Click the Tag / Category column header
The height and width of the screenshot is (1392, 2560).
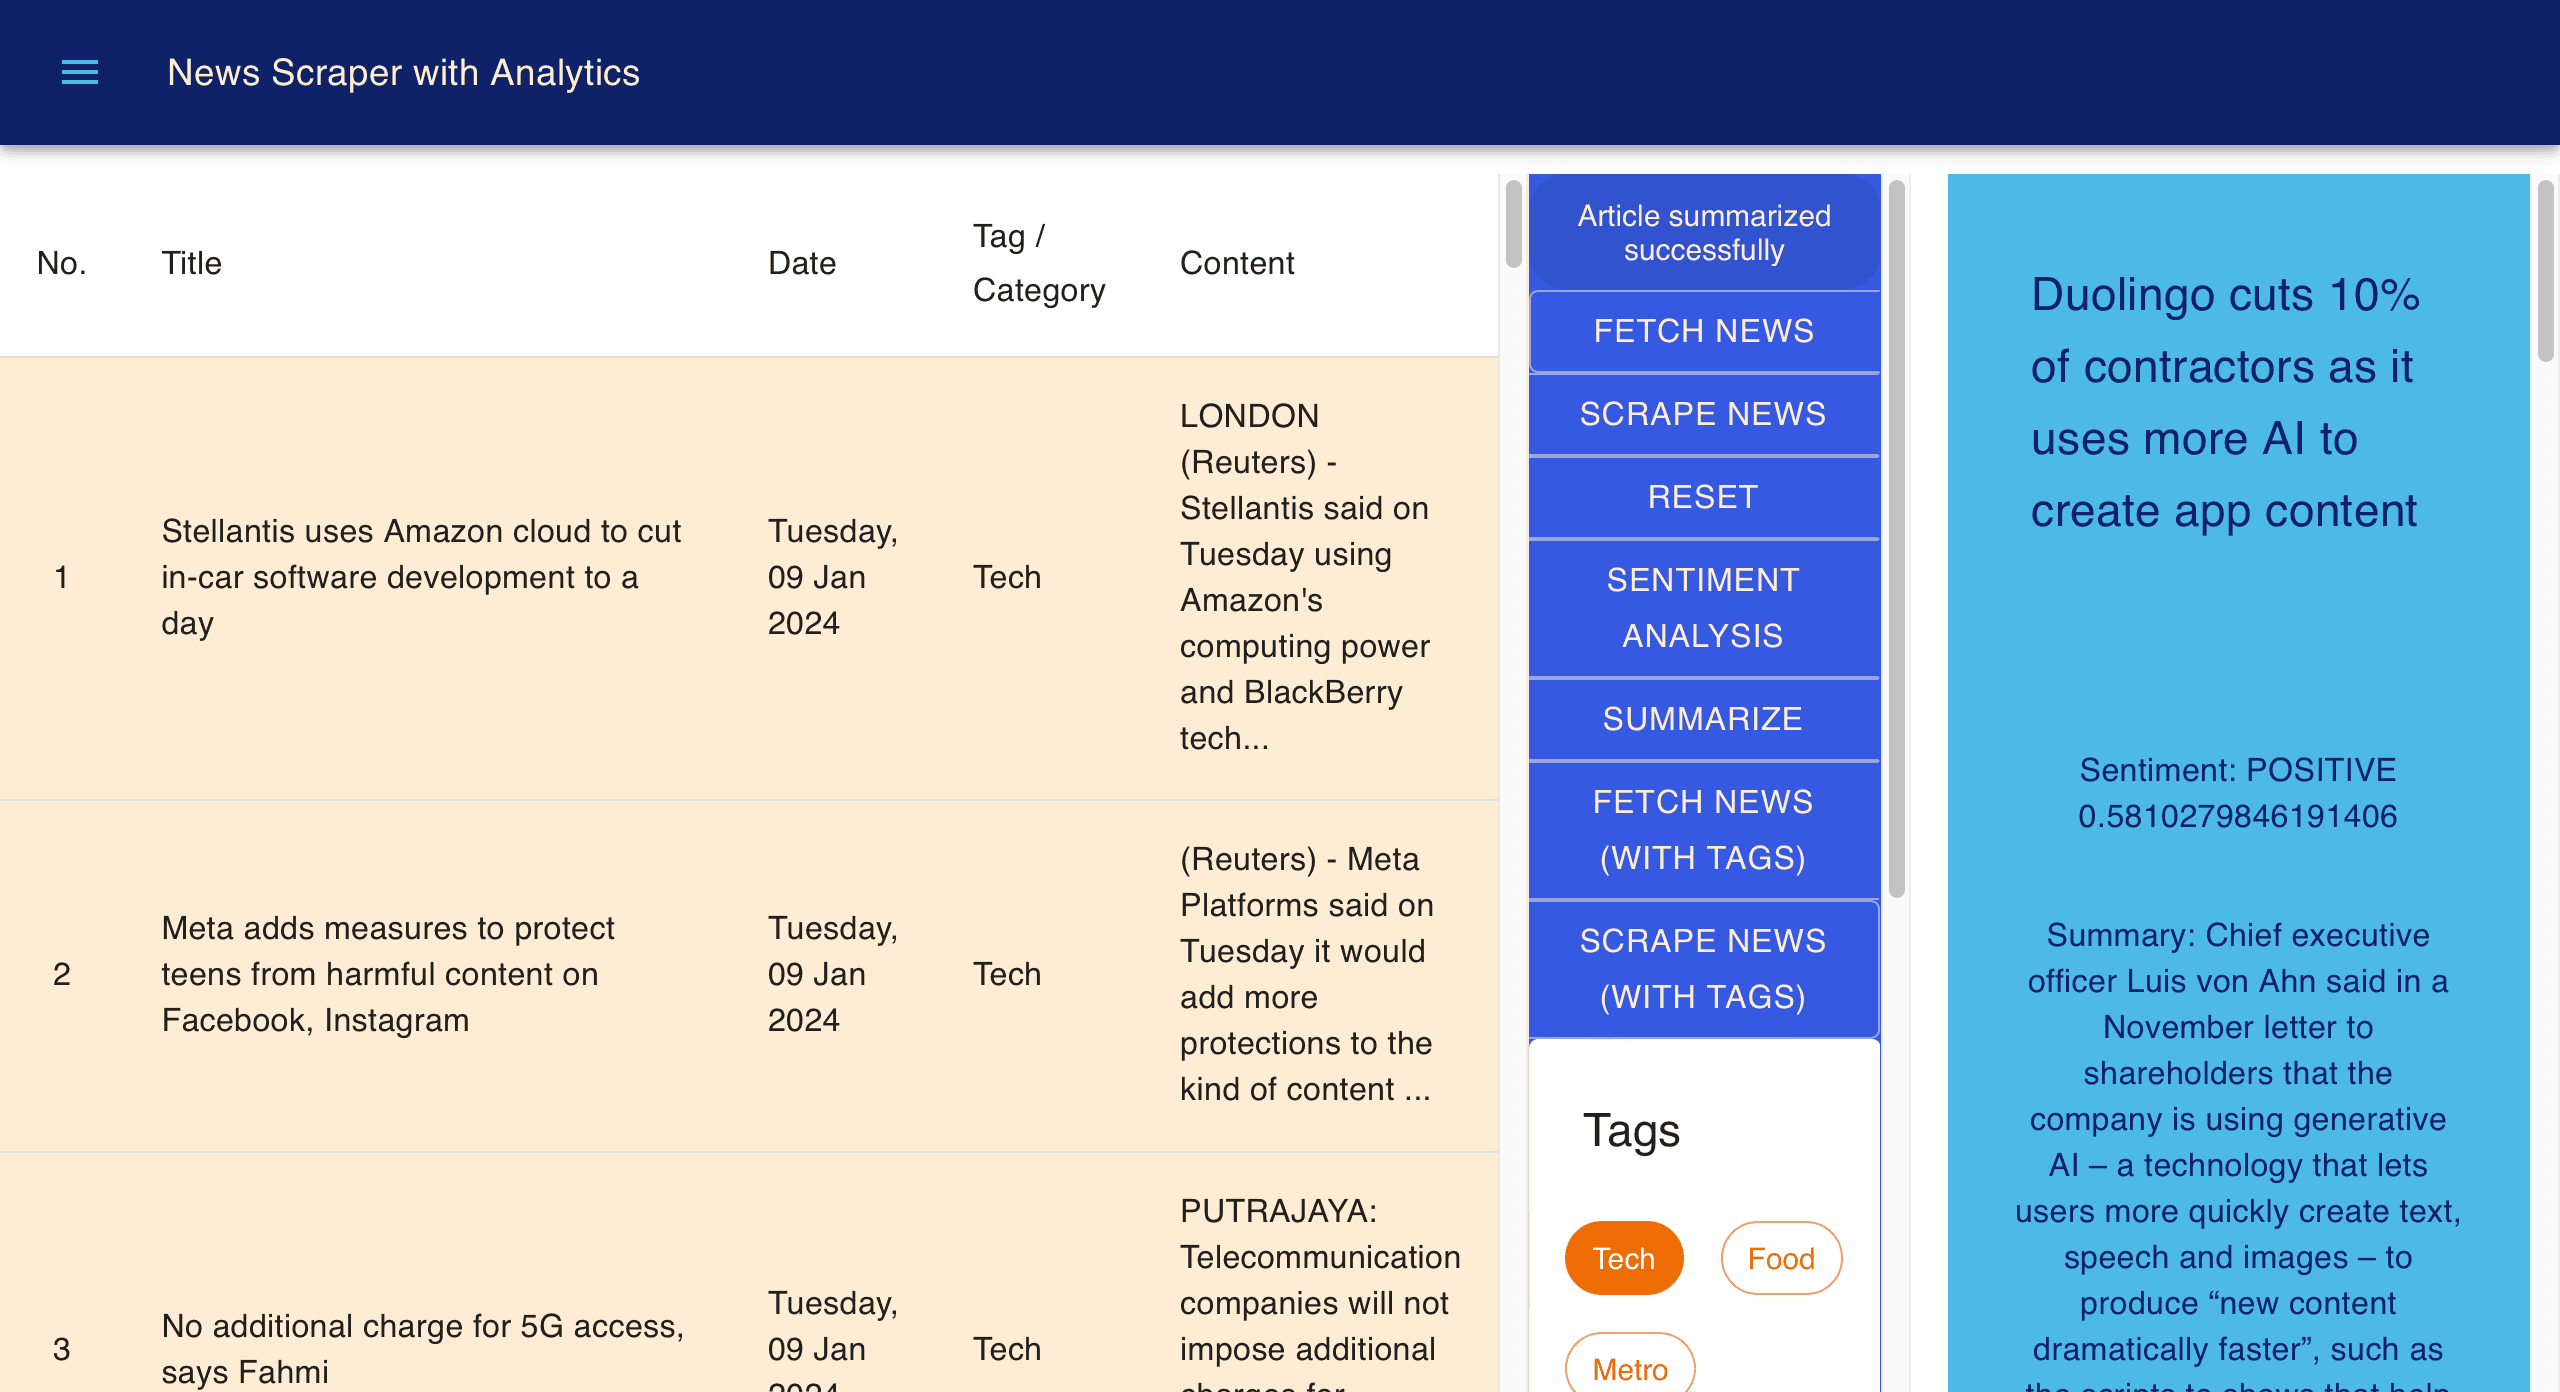[1039, 263]
